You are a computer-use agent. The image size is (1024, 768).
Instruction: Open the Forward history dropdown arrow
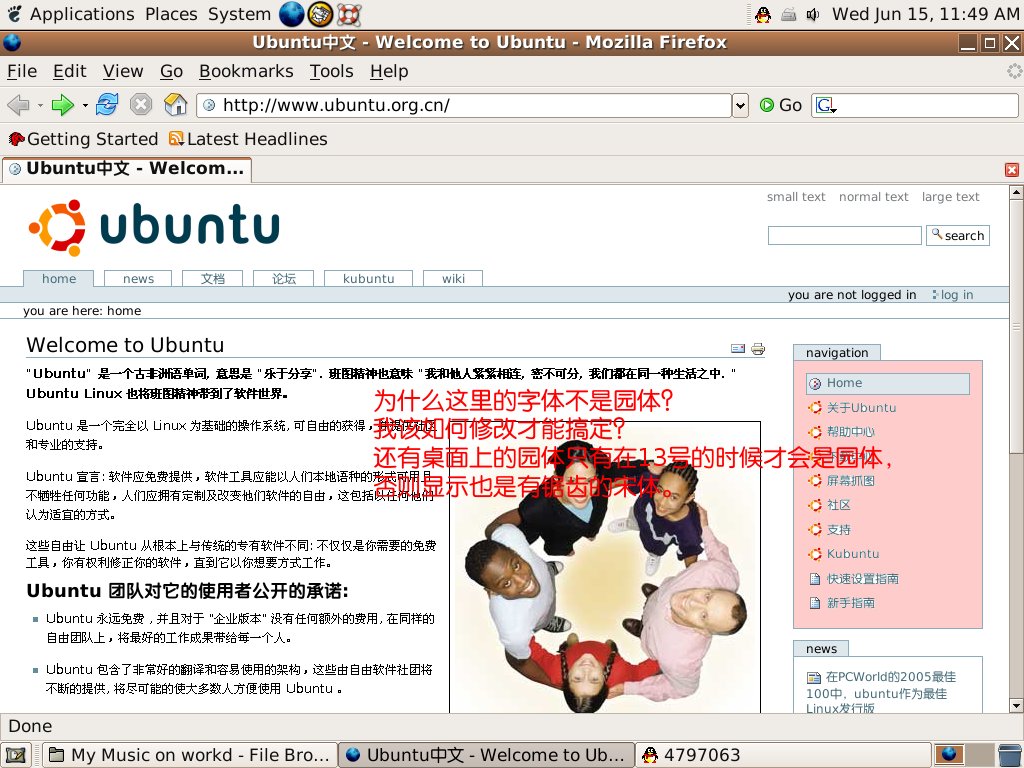coord(85,105)
